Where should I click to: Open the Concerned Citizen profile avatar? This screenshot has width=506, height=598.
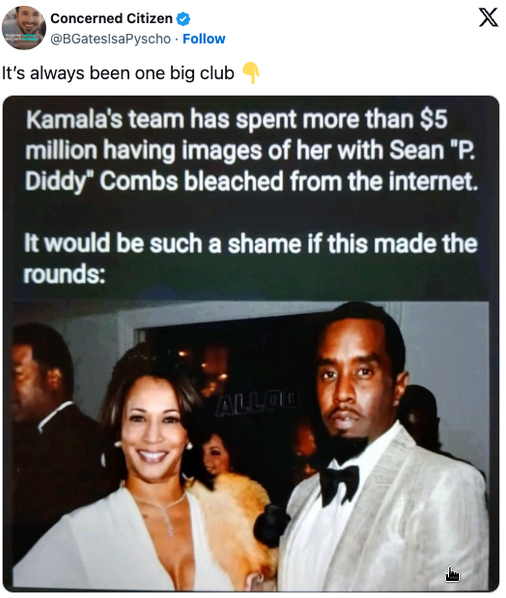(24, 27)
